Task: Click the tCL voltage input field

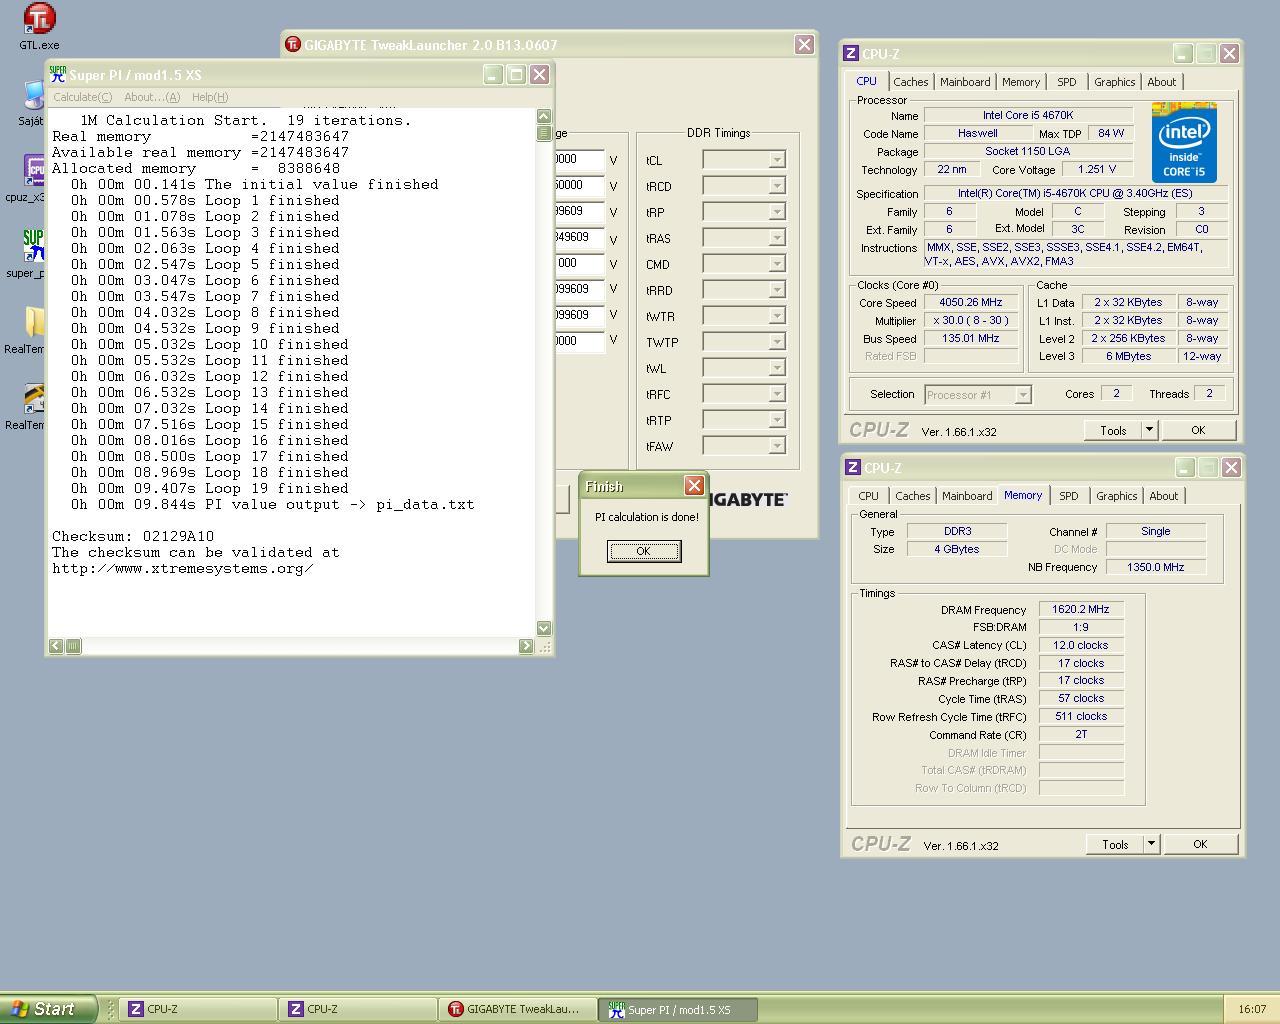Action: (x=578, y=160)
